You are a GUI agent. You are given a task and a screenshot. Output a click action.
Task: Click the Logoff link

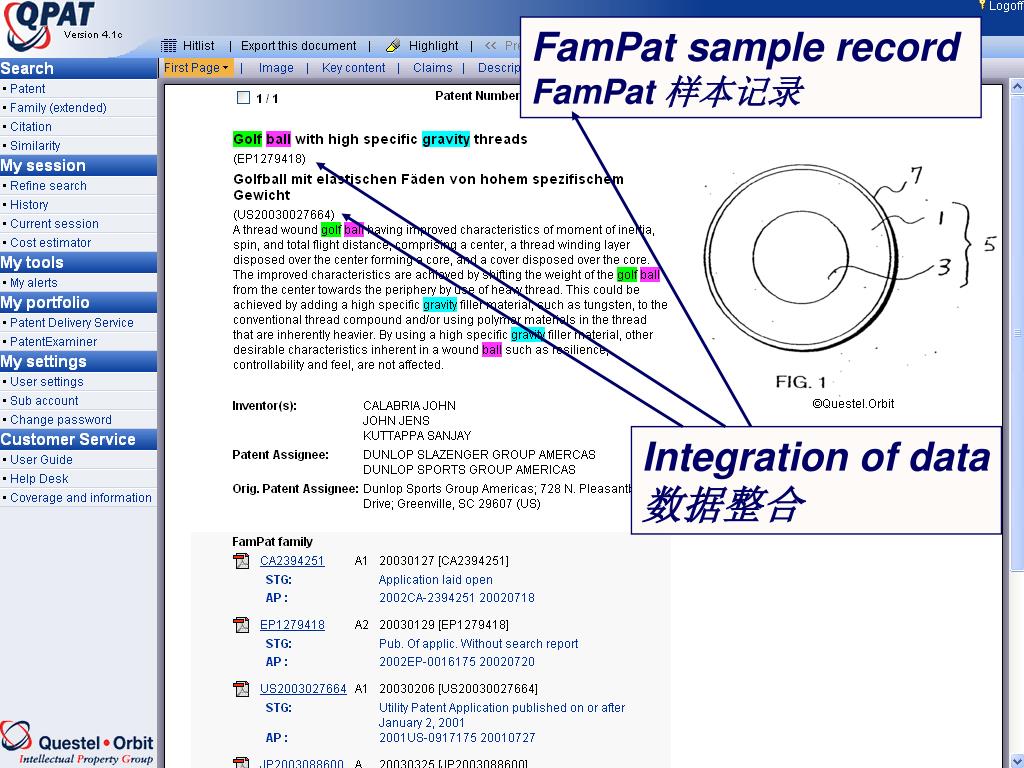coord(1006,6)
